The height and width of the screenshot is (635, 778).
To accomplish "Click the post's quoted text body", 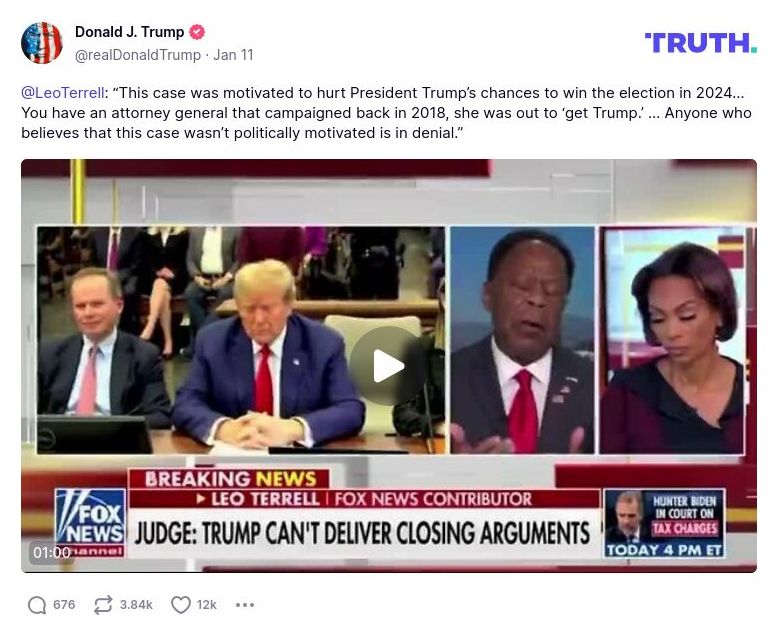I will click(x=387, y=113).
